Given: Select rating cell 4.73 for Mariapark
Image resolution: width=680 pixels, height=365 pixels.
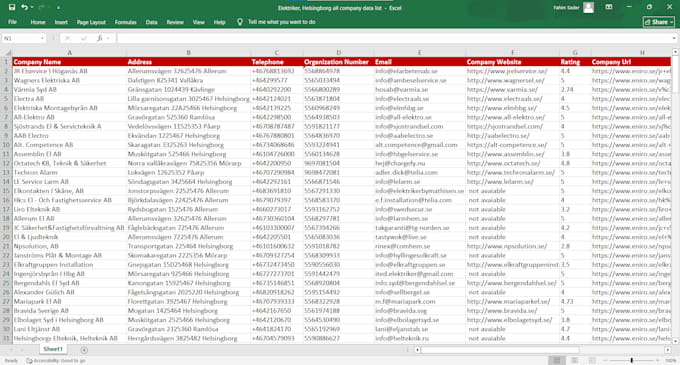Looking at the screenshot, I should 575,301.
